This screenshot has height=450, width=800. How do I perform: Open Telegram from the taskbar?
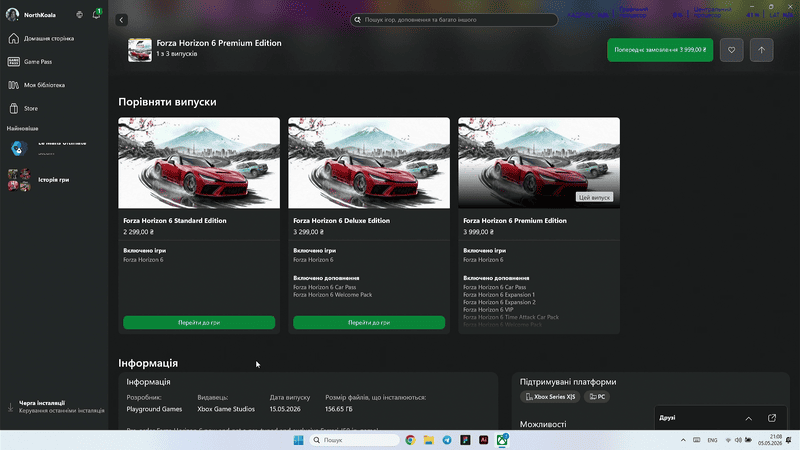click(447, 440)
